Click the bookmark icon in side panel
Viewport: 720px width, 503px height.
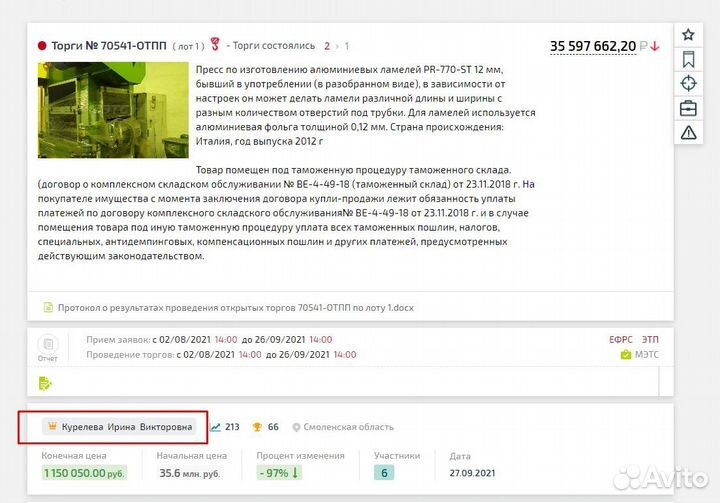(x=688, y=59)
